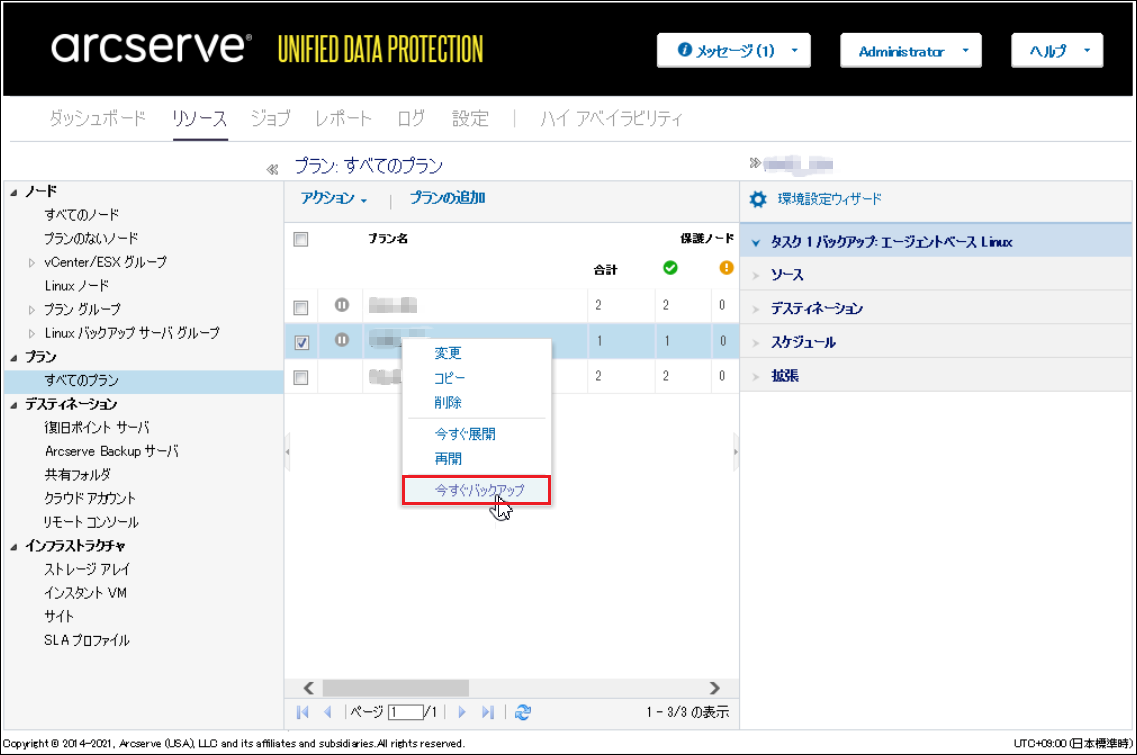
Task: Click the horizontal scrollbar thumb in plan list
Action: [395, 688]
